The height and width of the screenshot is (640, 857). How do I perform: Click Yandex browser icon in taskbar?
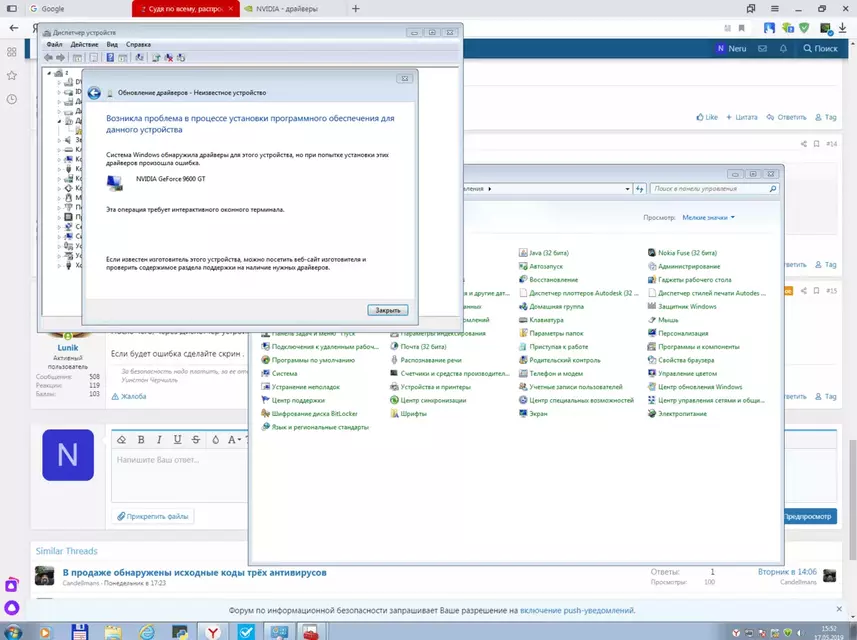[x=213, y=632]
